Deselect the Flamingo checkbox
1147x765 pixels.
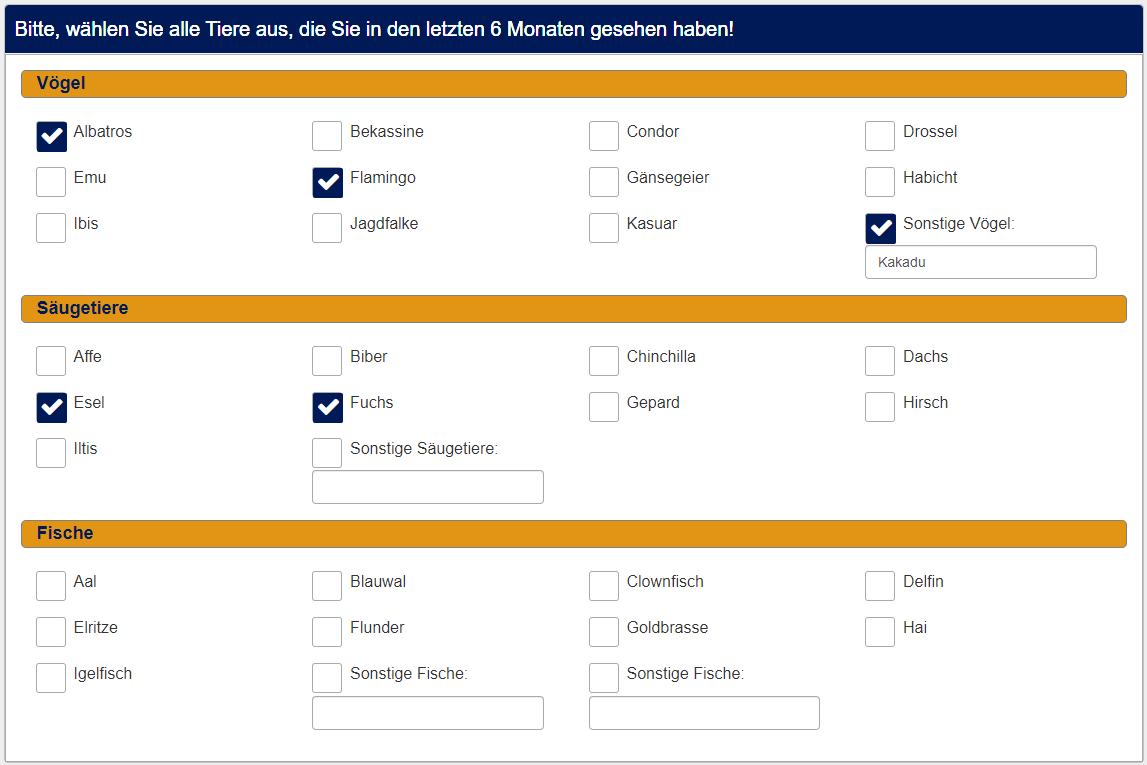pos(327,182)
